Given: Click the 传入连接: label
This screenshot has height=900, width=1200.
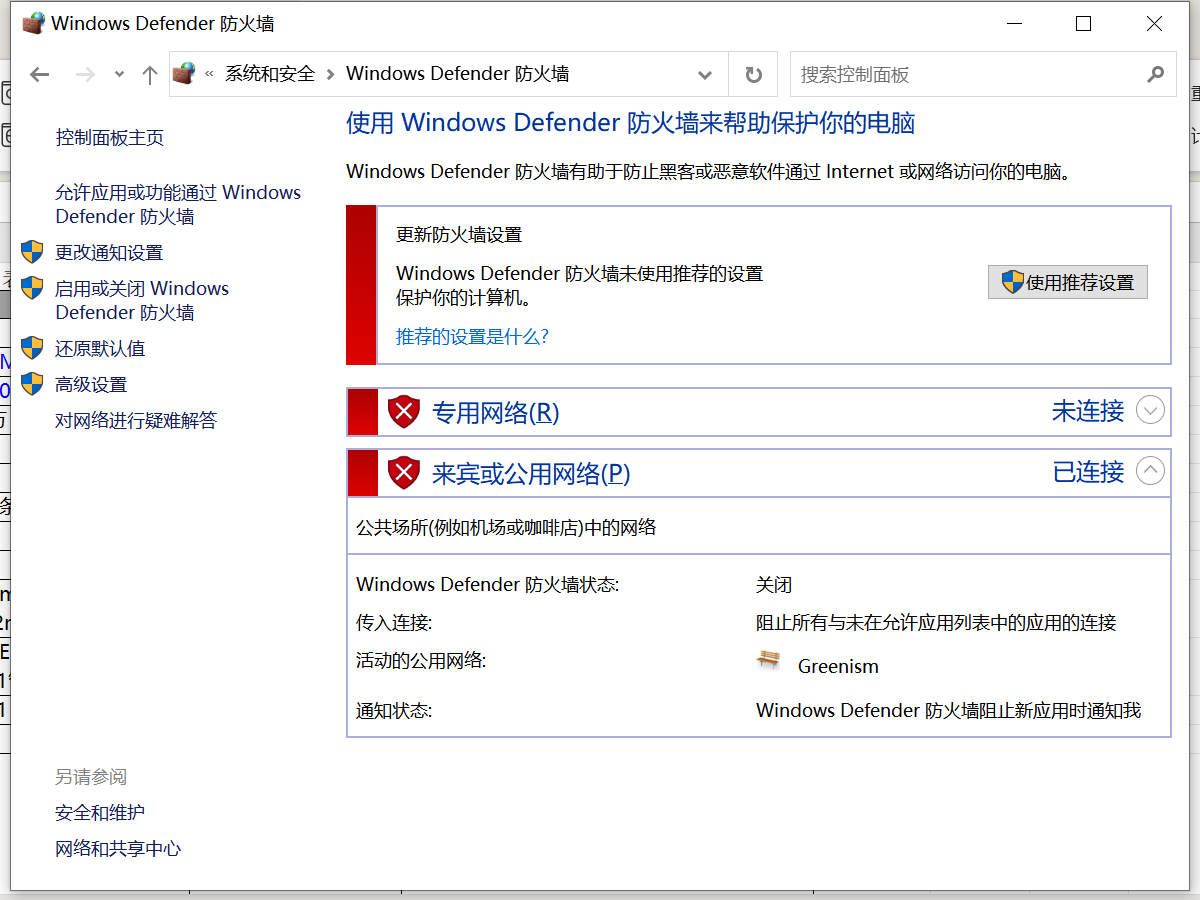Looking at the screenshot, I should tap(394, 623).
